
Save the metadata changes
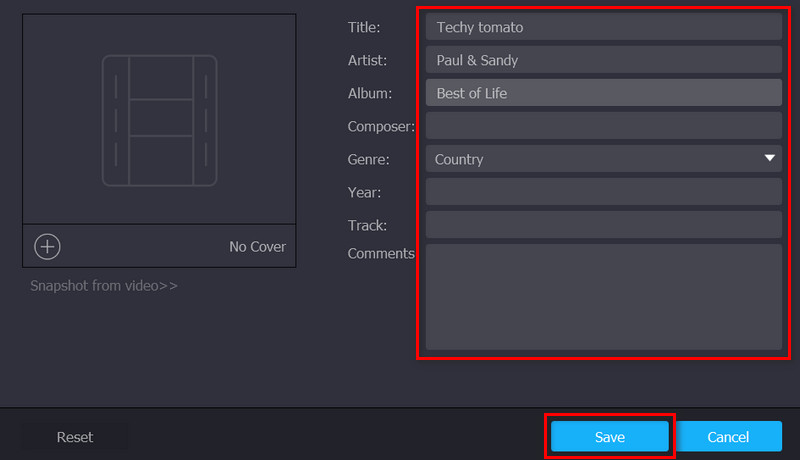pyautogui.click(x=609, y=437)
